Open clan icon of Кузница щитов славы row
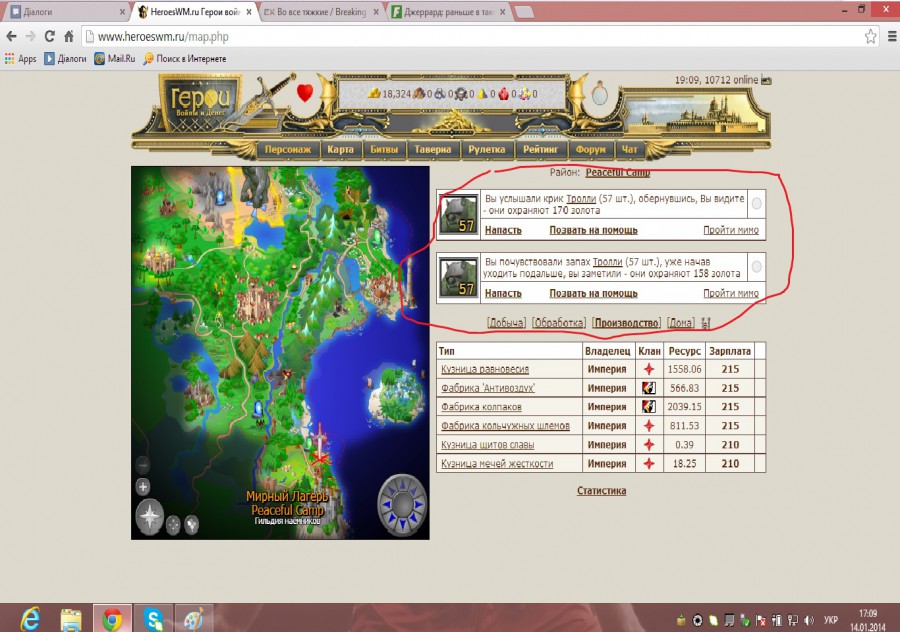Image resolution: width=900 pixels, height=632 pixels. [x=649, y=444]
